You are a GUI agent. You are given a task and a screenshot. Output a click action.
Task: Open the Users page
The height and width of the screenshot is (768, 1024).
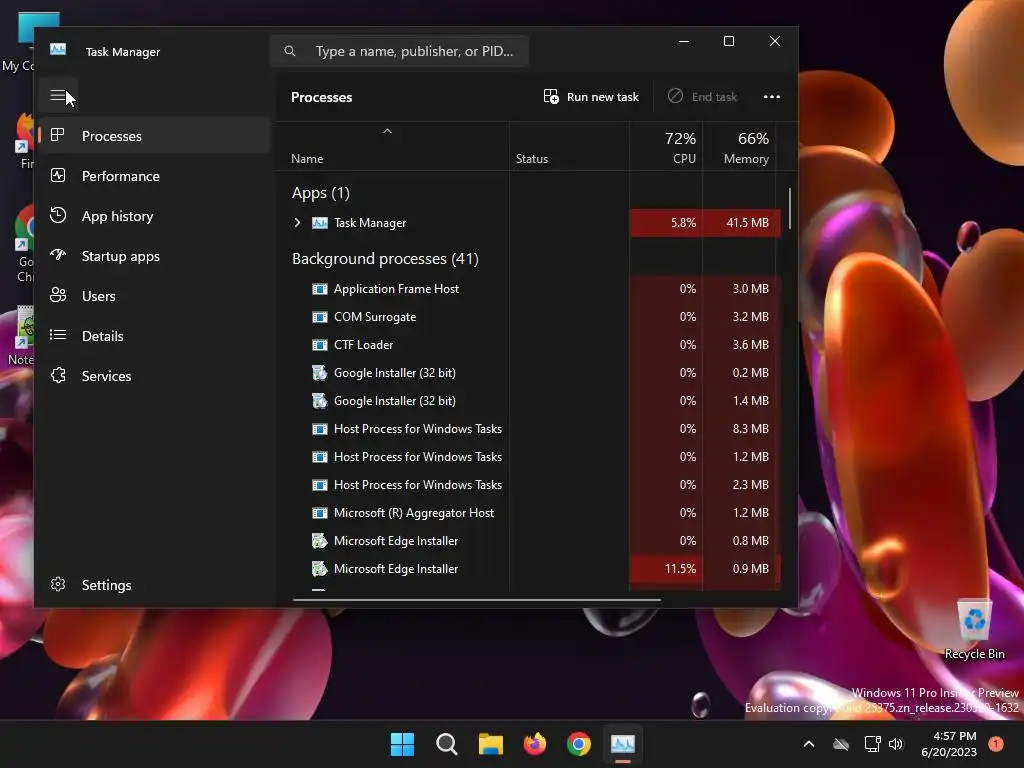pos(154,296)
